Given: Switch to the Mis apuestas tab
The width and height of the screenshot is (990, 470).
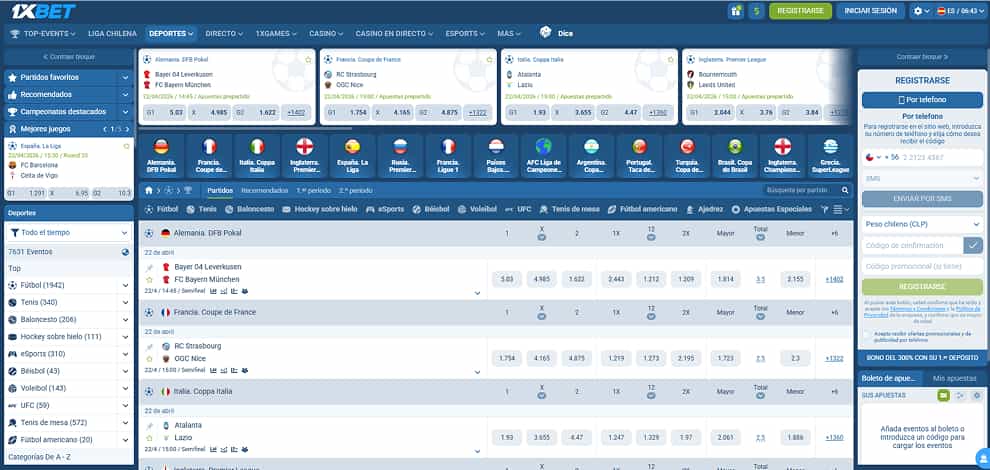Looking at the screenshot, I should pyautogui.click(x=953, y=378).
